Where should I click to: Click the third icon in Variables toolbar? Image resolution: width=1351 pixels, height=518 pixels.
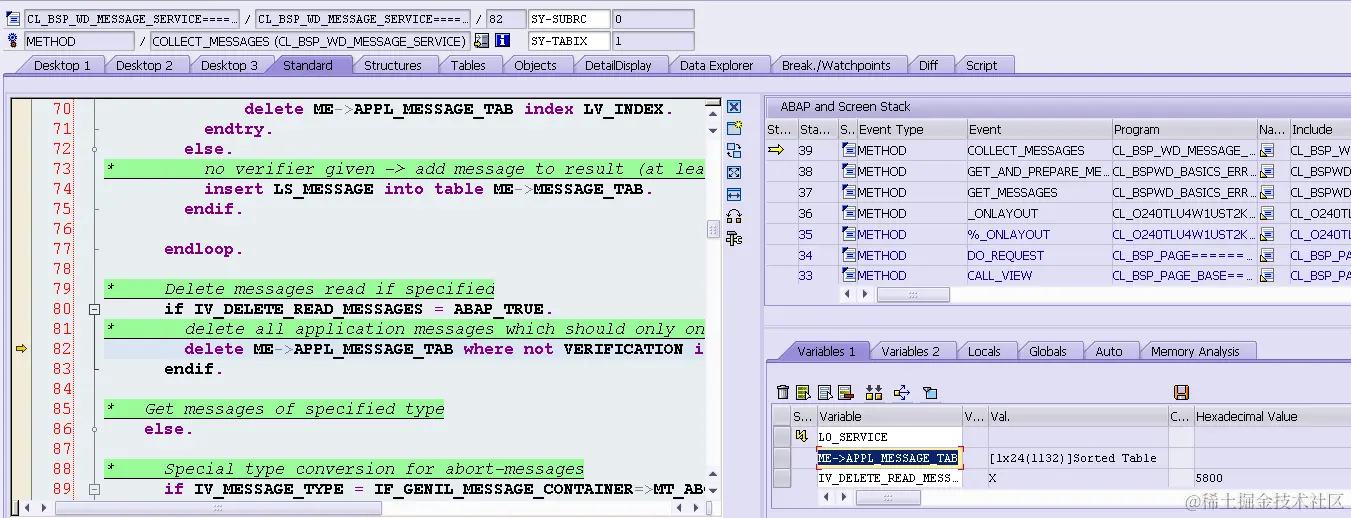click(825, 392)
